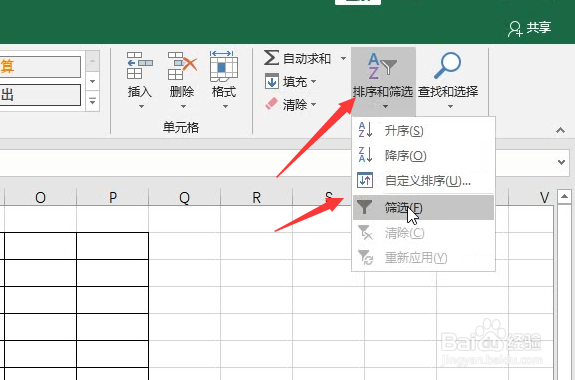Select column Q header
This screenshot has height=380, width=575.
pyautogui.click(x=184, y=198)
